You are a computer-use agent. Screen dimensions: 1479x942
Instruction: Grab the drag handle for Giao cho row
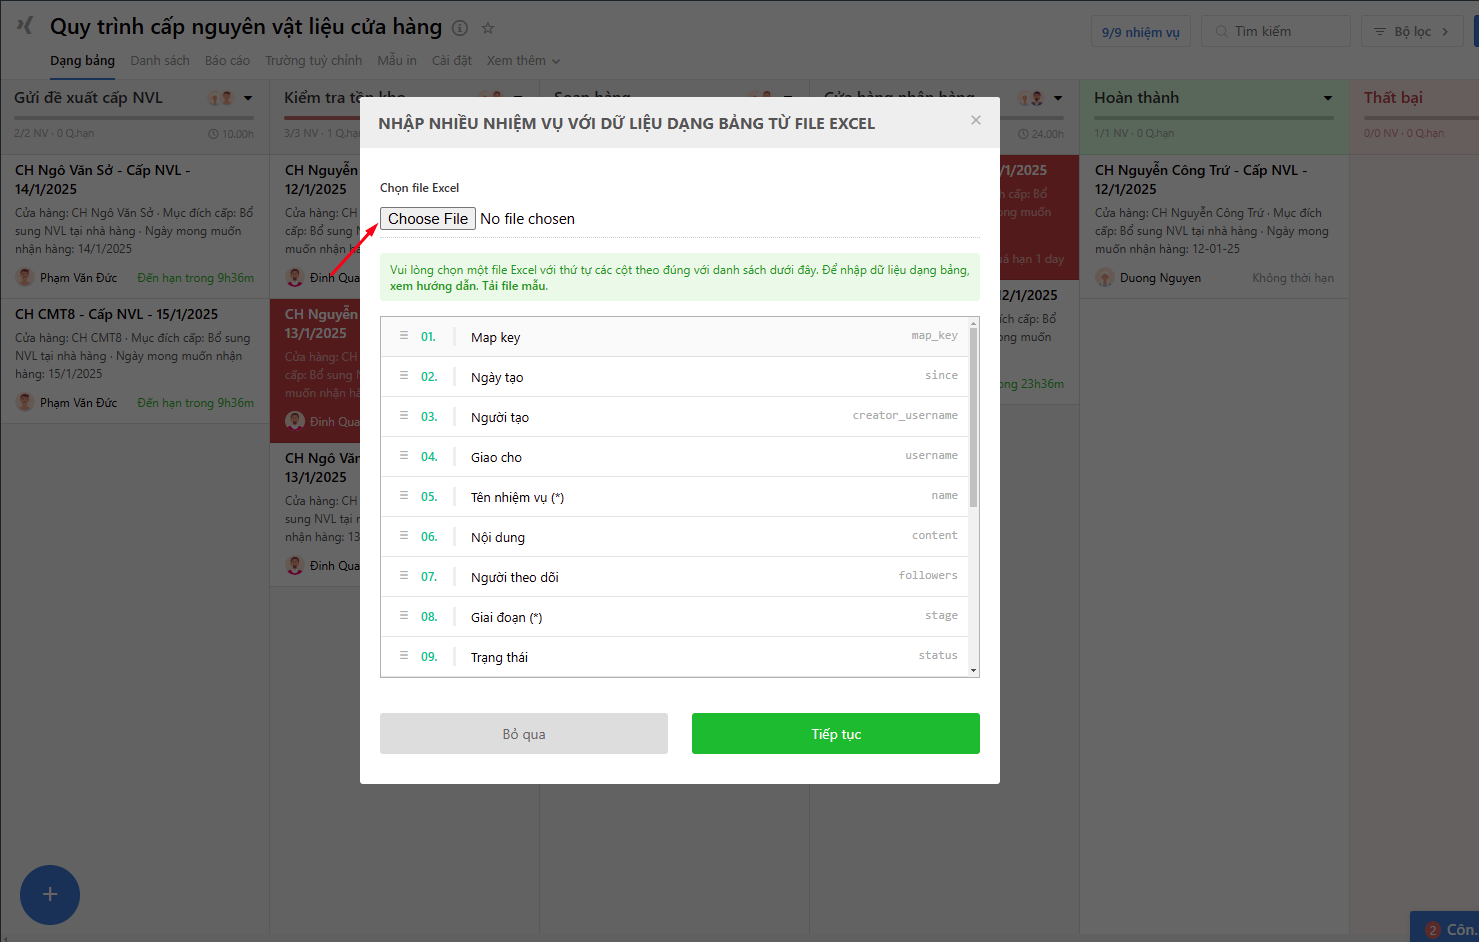(404, 456)
